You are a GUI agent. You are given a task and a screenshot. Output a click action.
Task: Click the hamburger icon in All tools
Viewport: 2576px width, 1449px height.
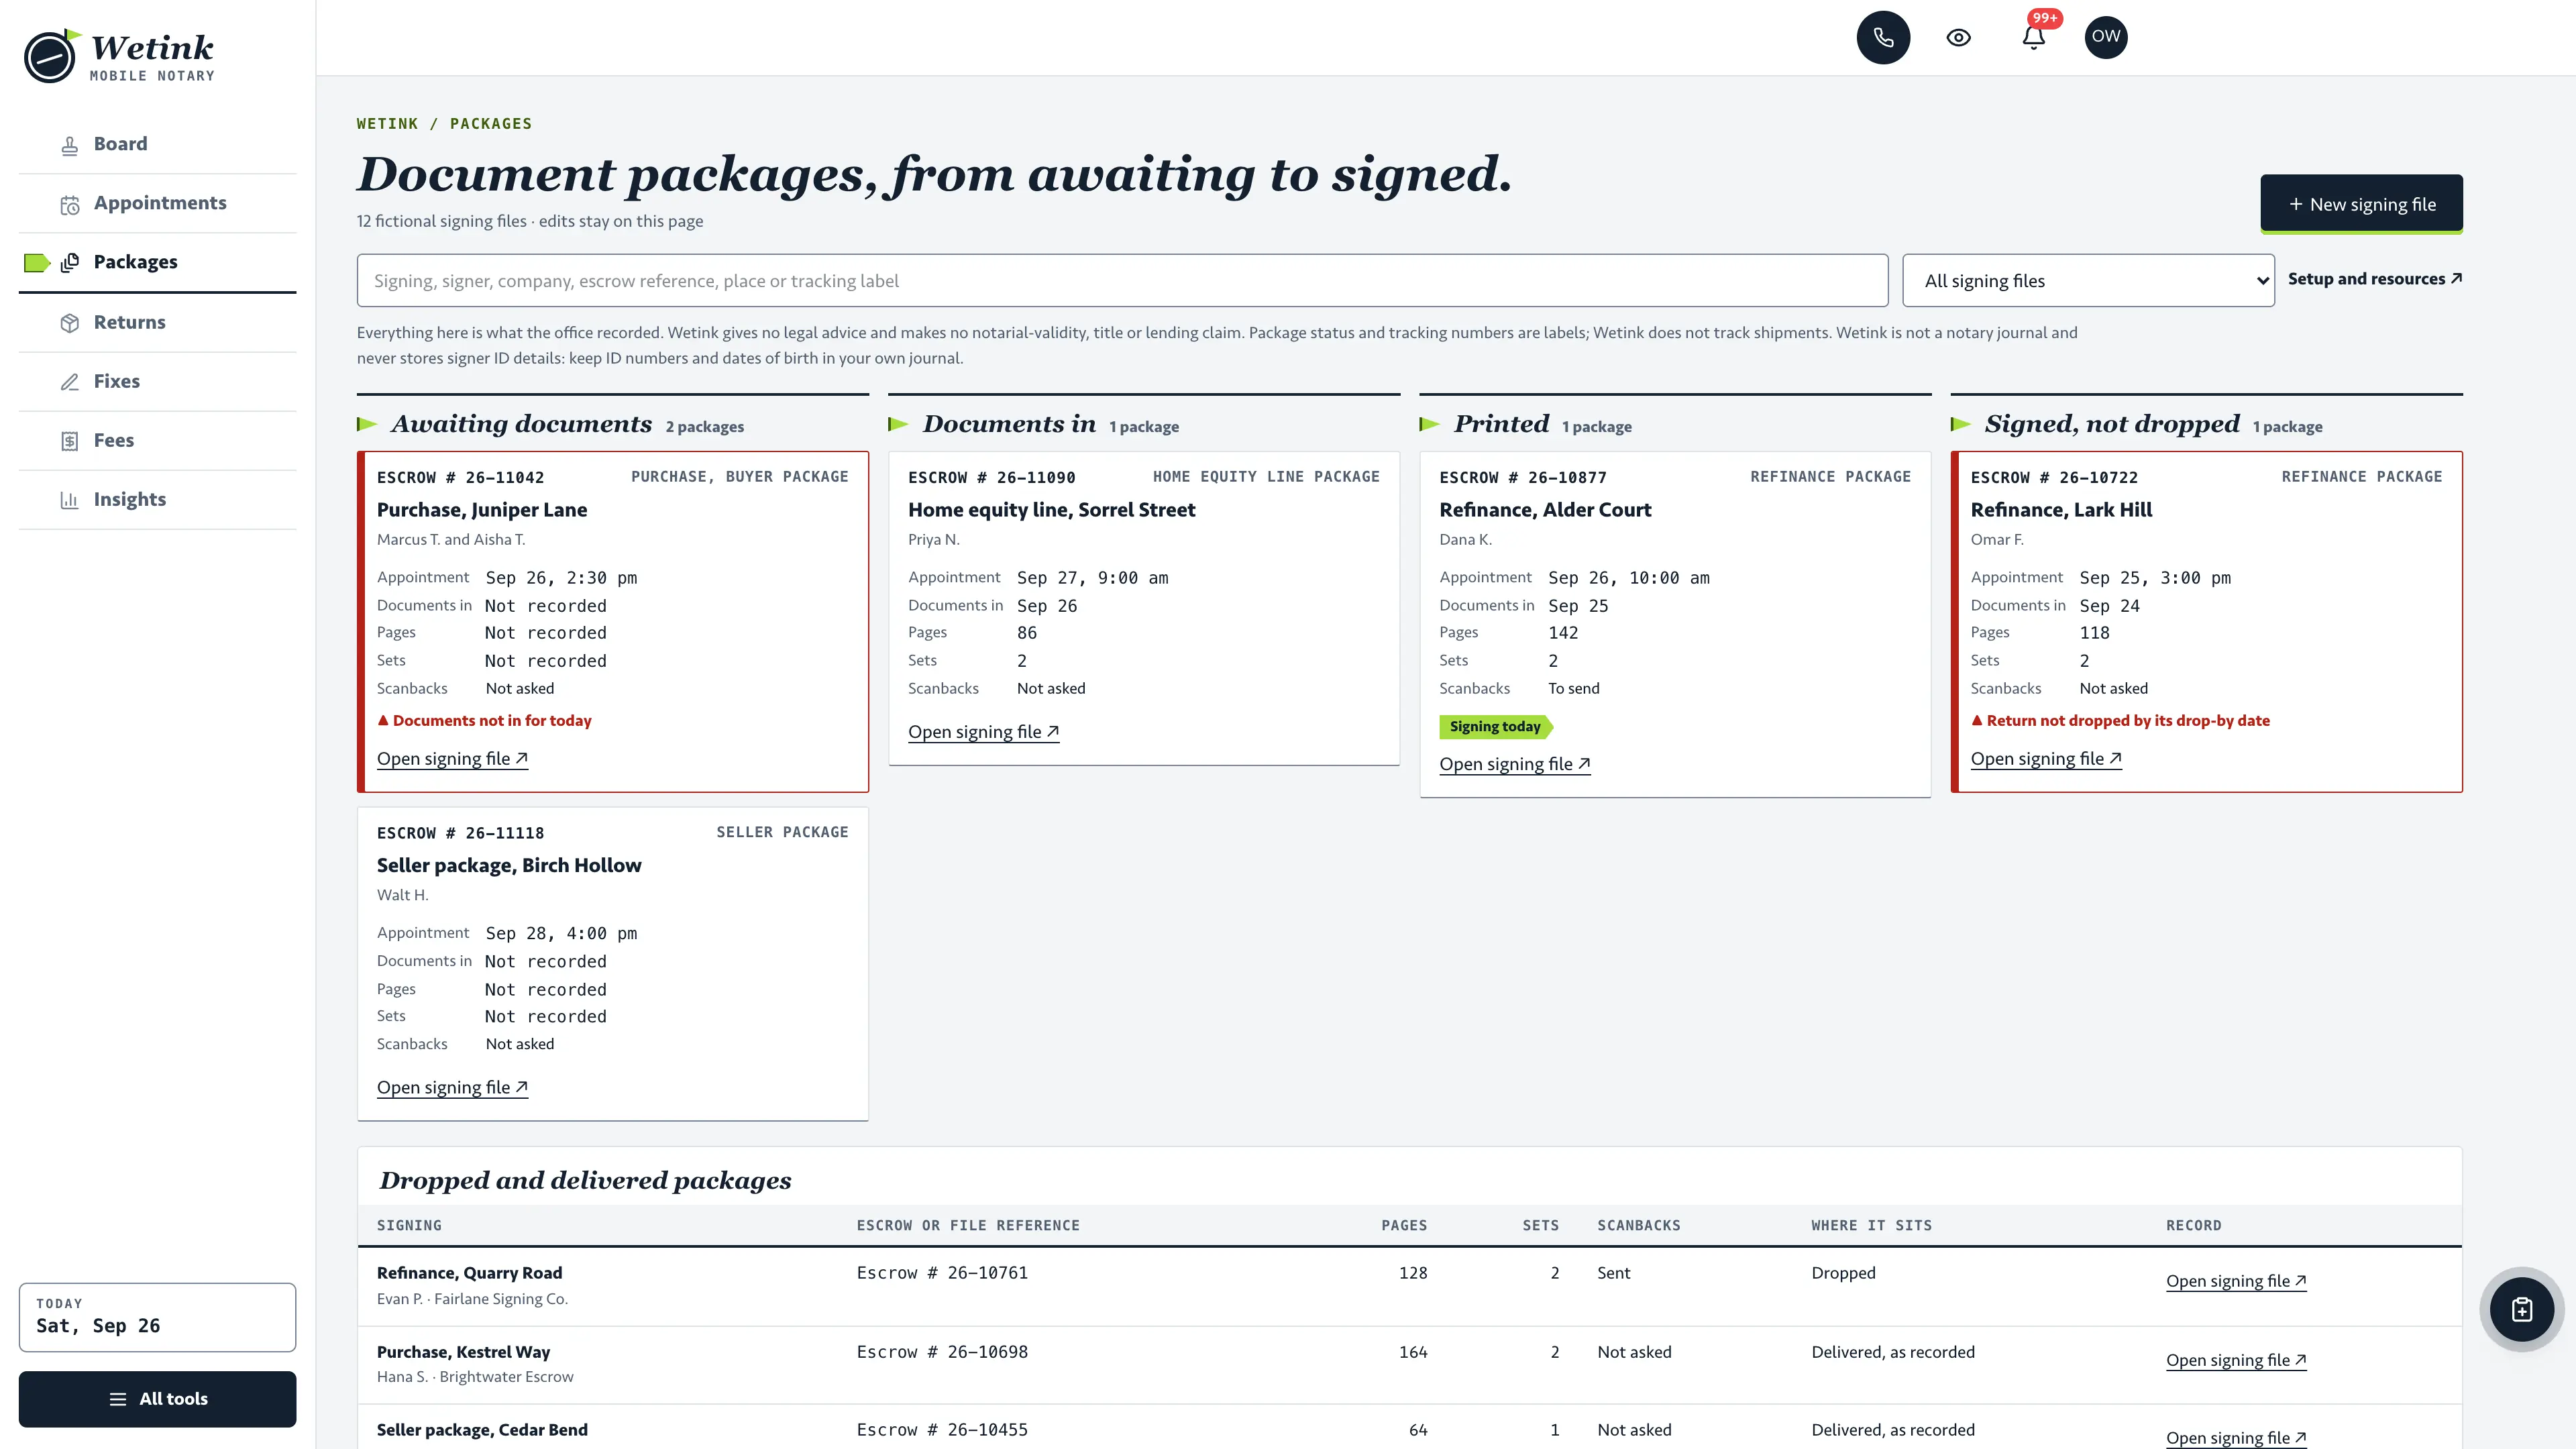118,1399
